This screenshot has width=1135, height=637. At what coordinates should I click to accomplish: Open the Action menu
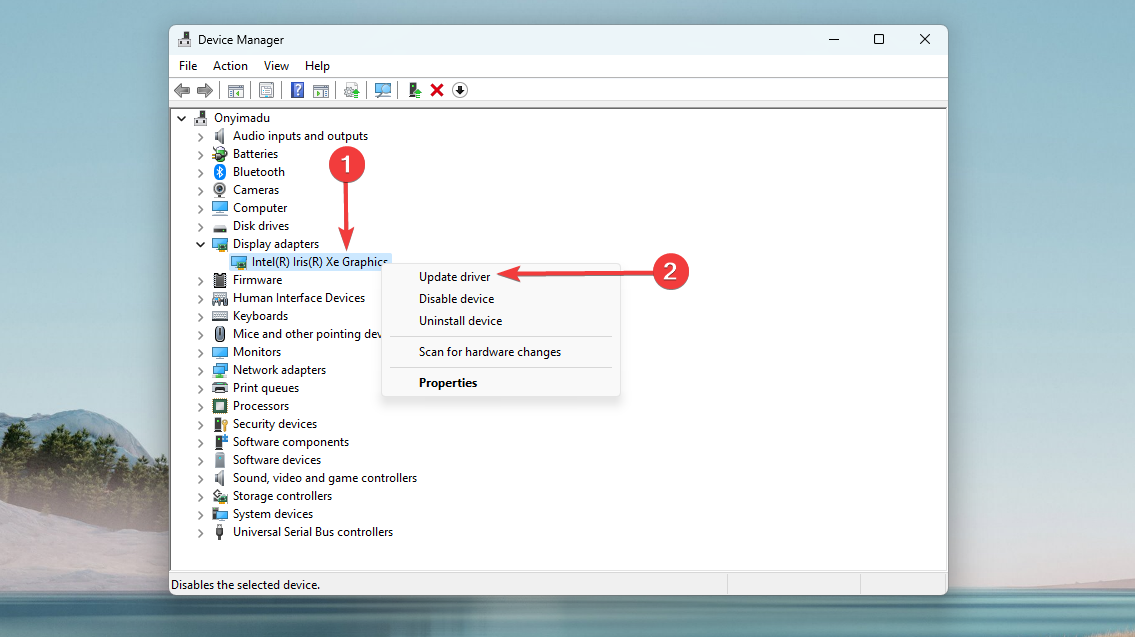pyautogui.click(x=230, y=66)
